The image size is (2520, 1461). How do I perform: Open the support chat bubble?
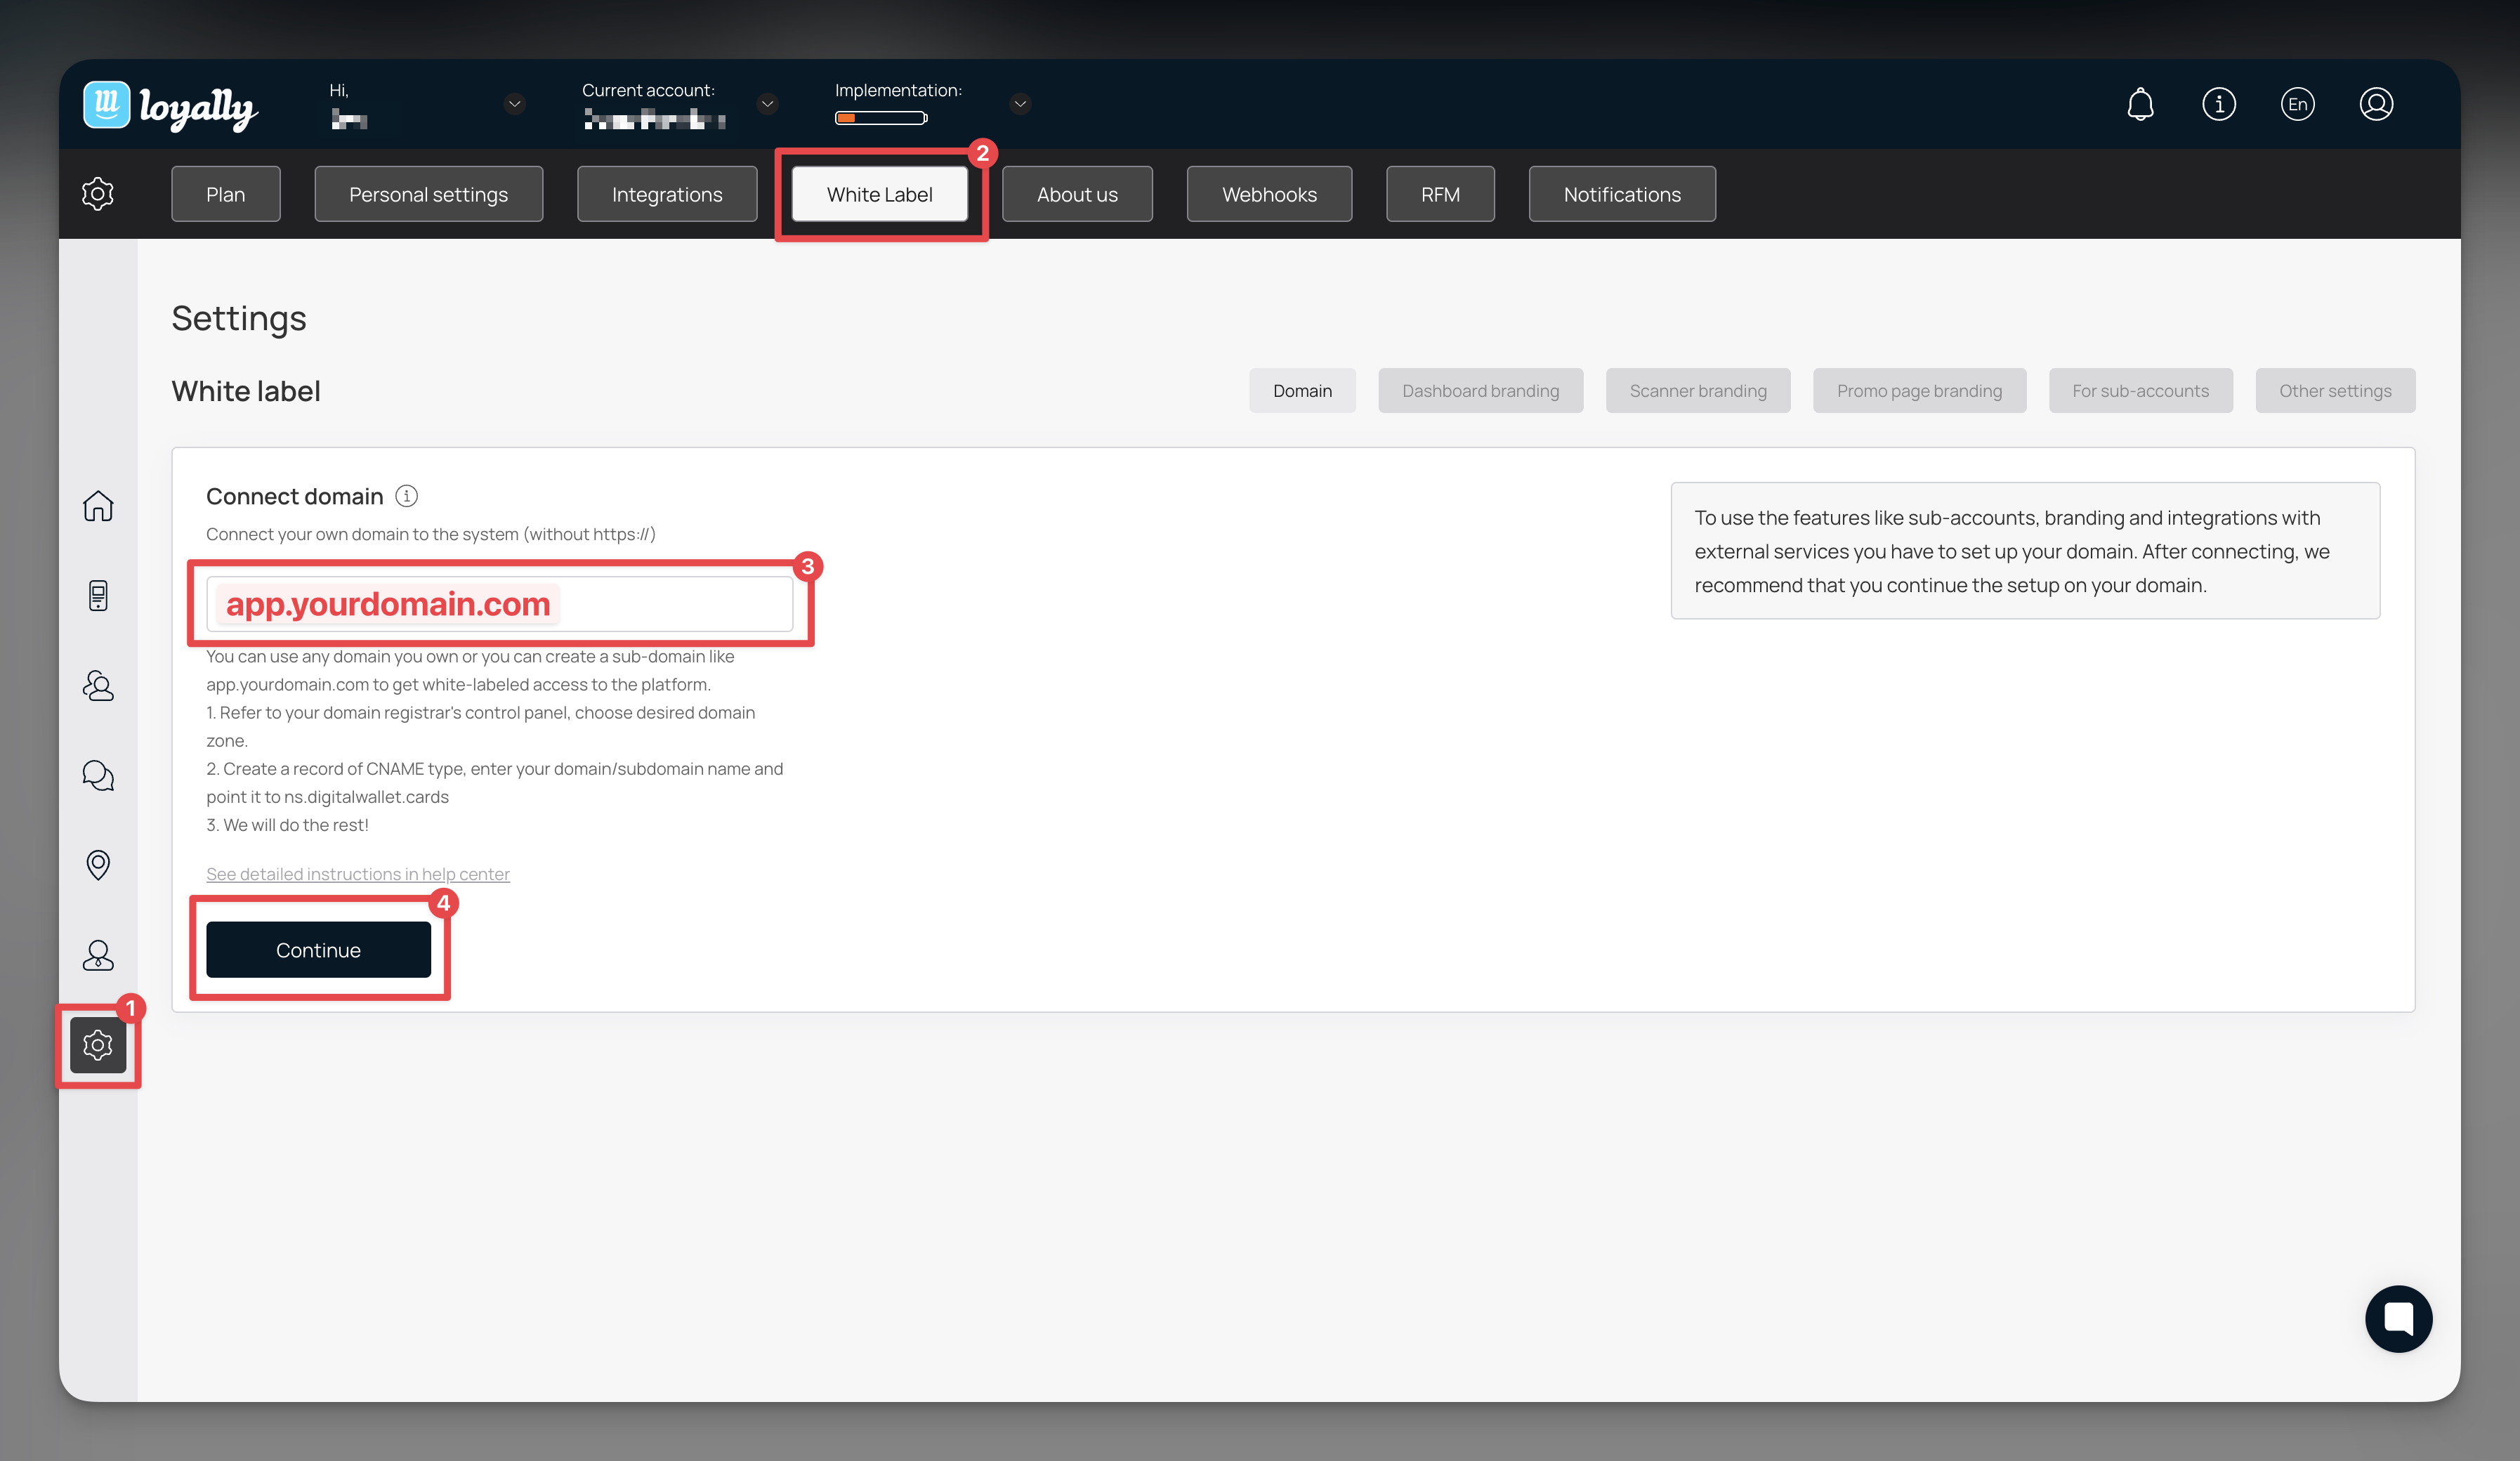tap(2398, 1318)
